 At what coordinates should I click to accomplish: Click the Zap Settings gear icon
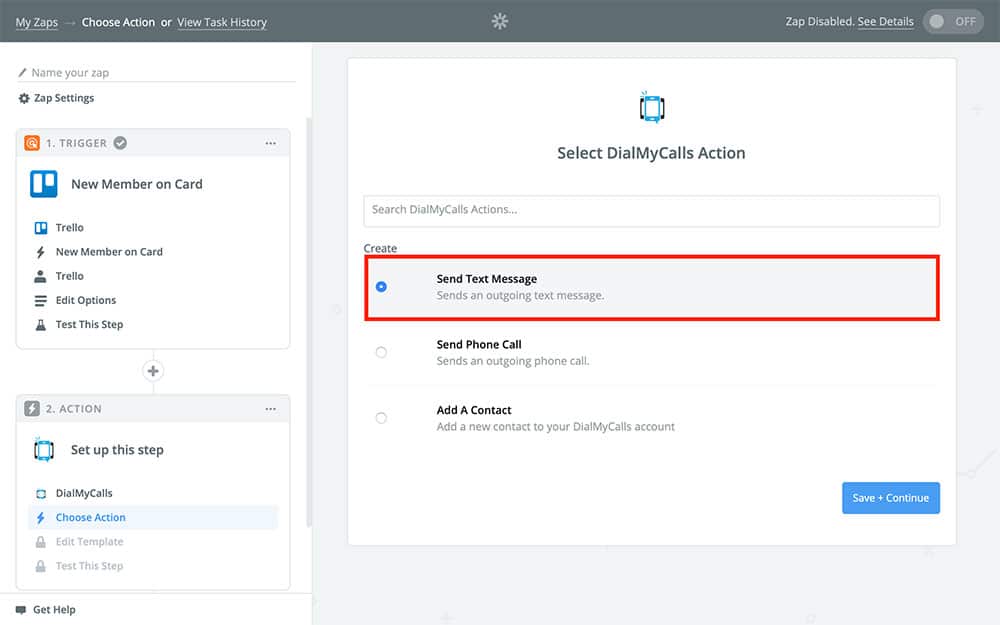click(24, 98)
